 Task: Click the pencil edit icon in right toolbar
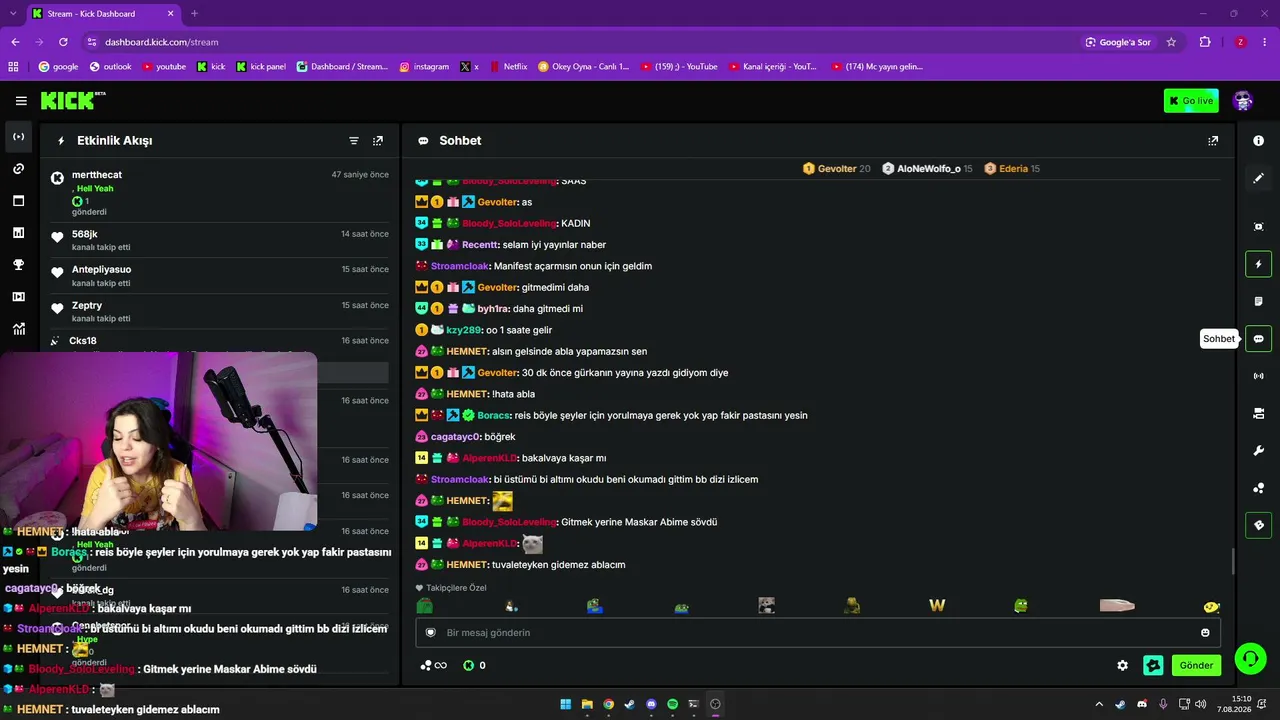coord(1259,178)
